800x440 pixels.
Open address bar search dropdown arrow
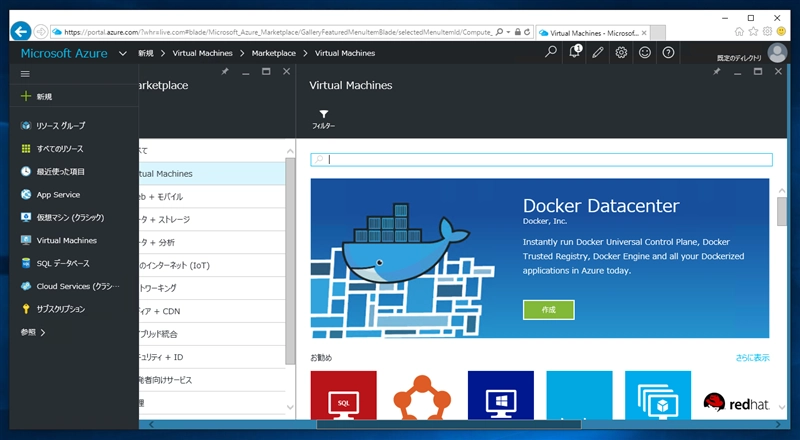[x=508, y=32]
